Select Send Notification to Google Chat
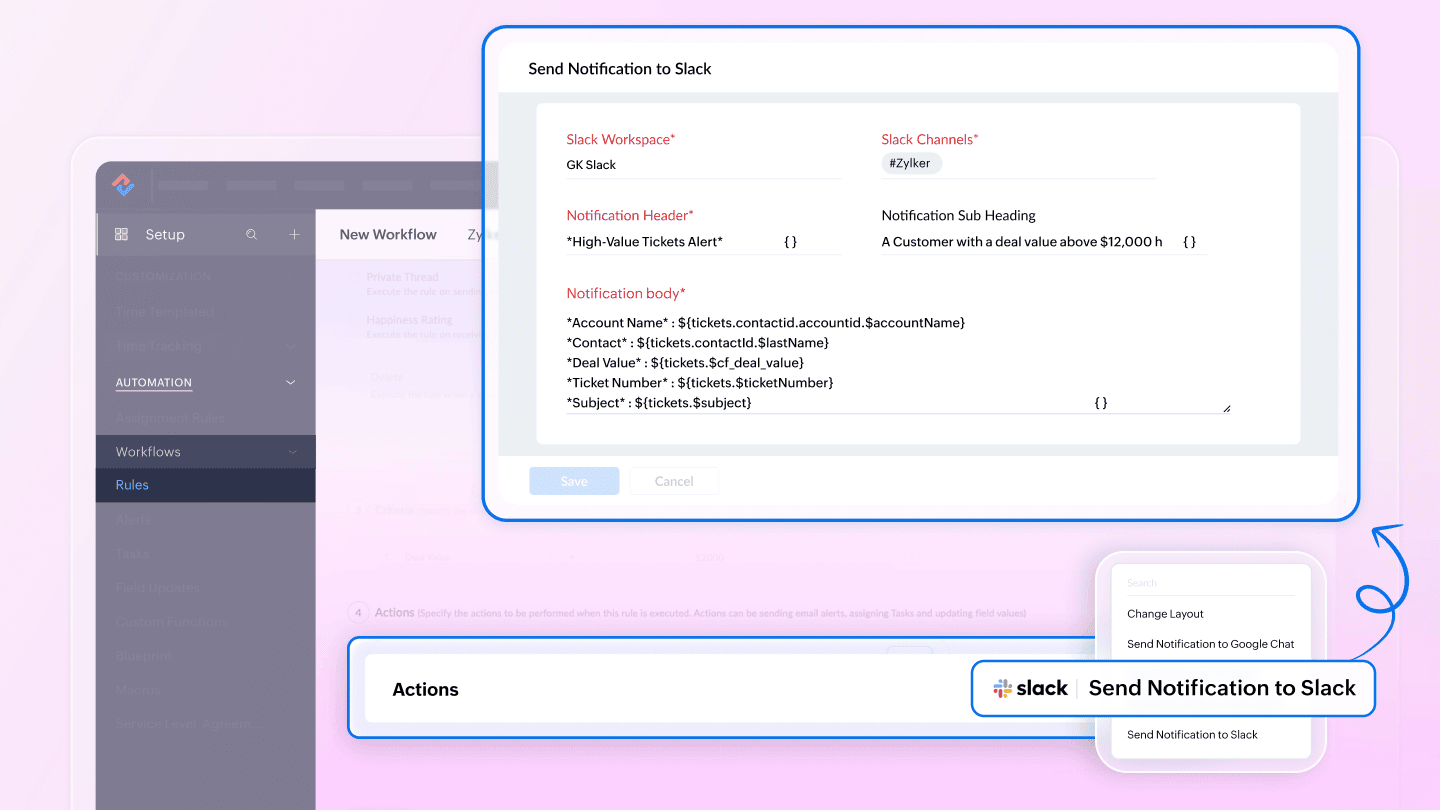The width and height of the screenshot is (1440, 810). click(x=1210, y=644)
